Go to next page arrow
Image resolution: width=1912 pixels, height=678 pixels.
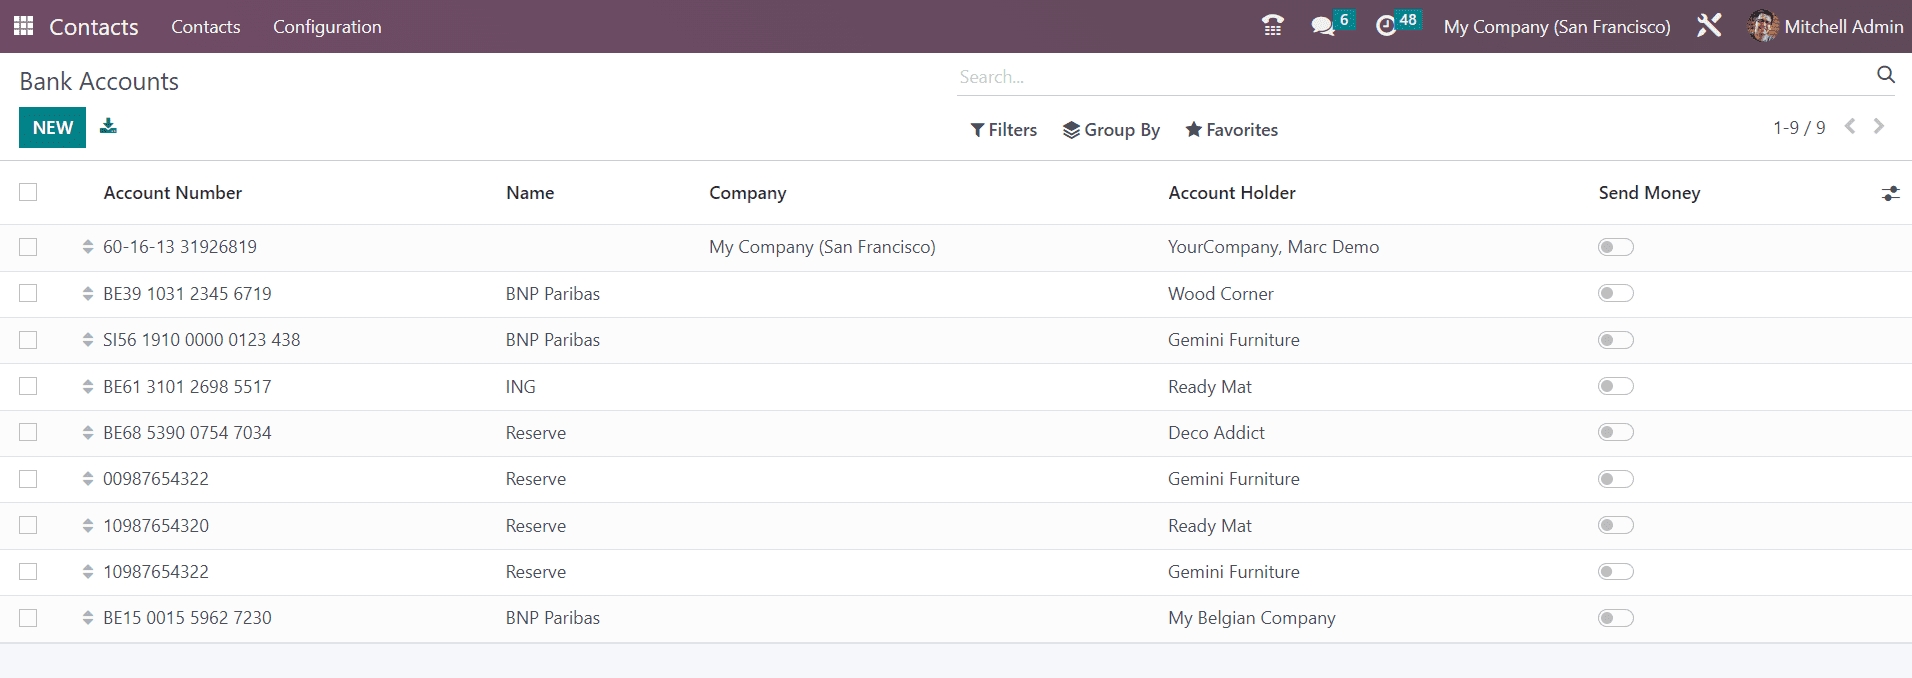pos(1879,126)
